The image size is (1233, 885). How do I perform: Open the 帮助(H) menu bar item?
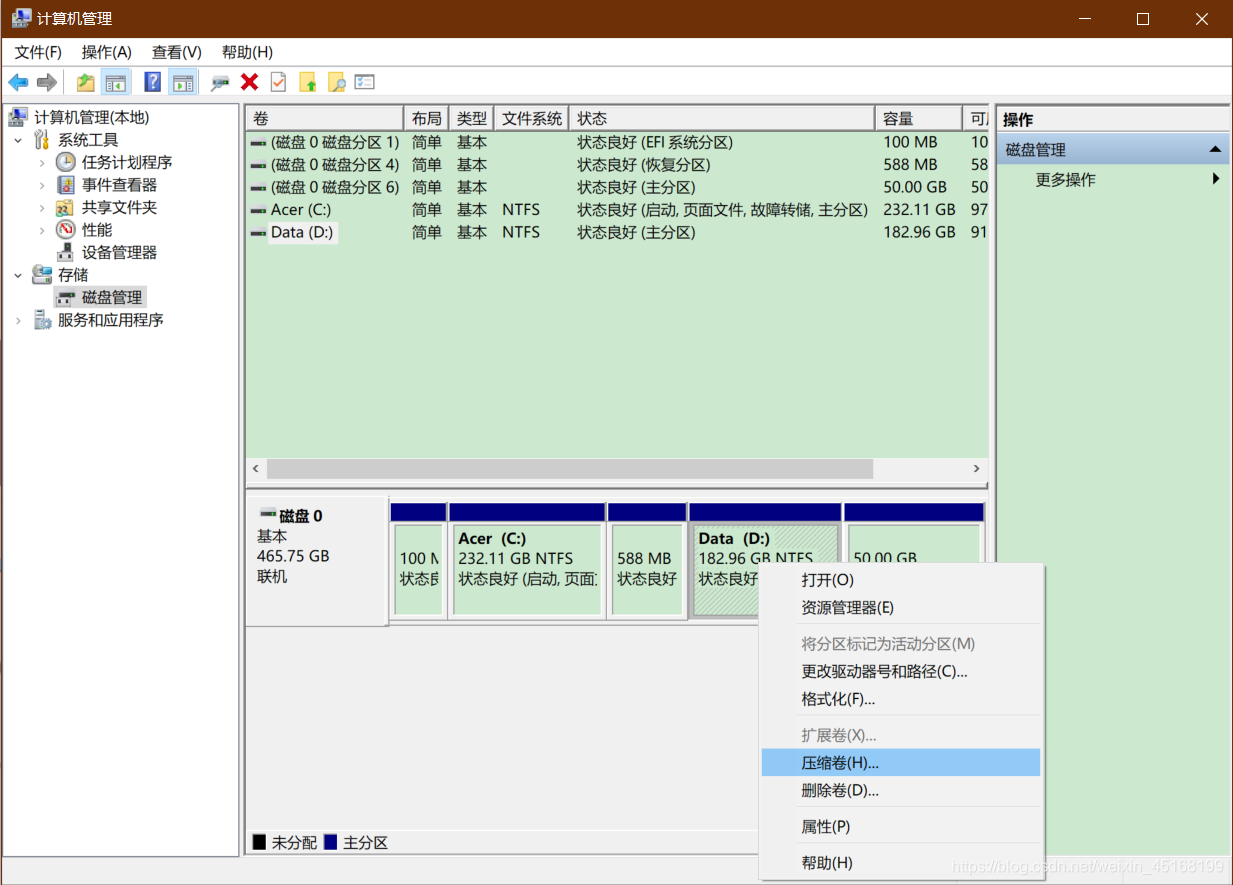tap(247, 52)
